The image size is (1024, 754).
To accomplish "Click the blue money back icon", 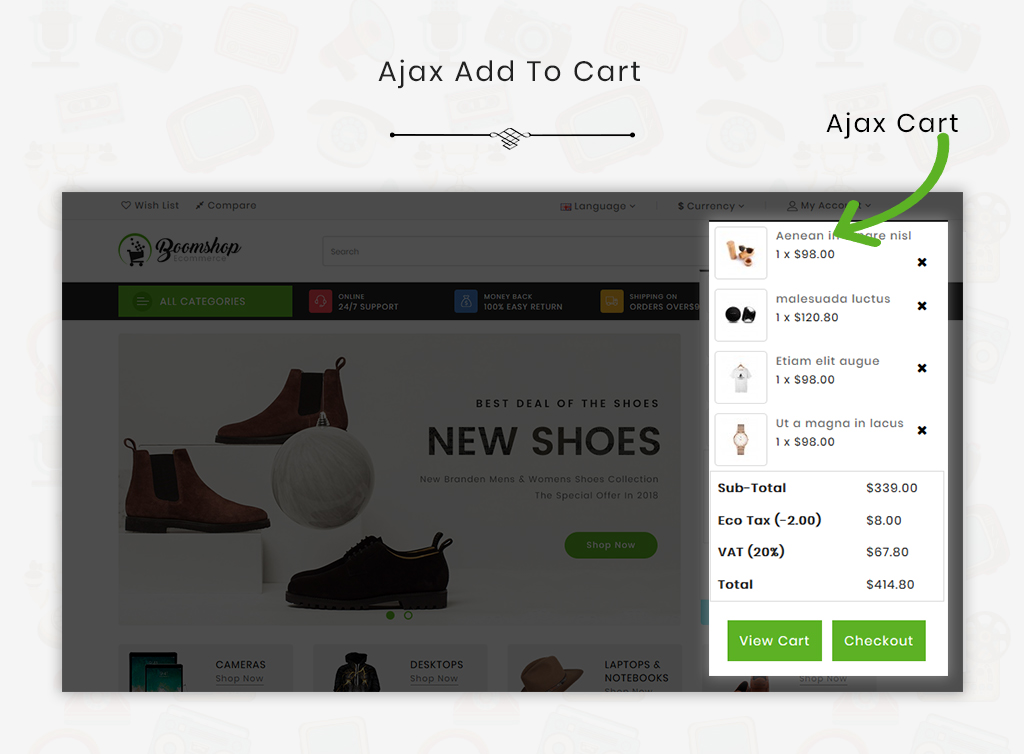I will tap(466, 302).
